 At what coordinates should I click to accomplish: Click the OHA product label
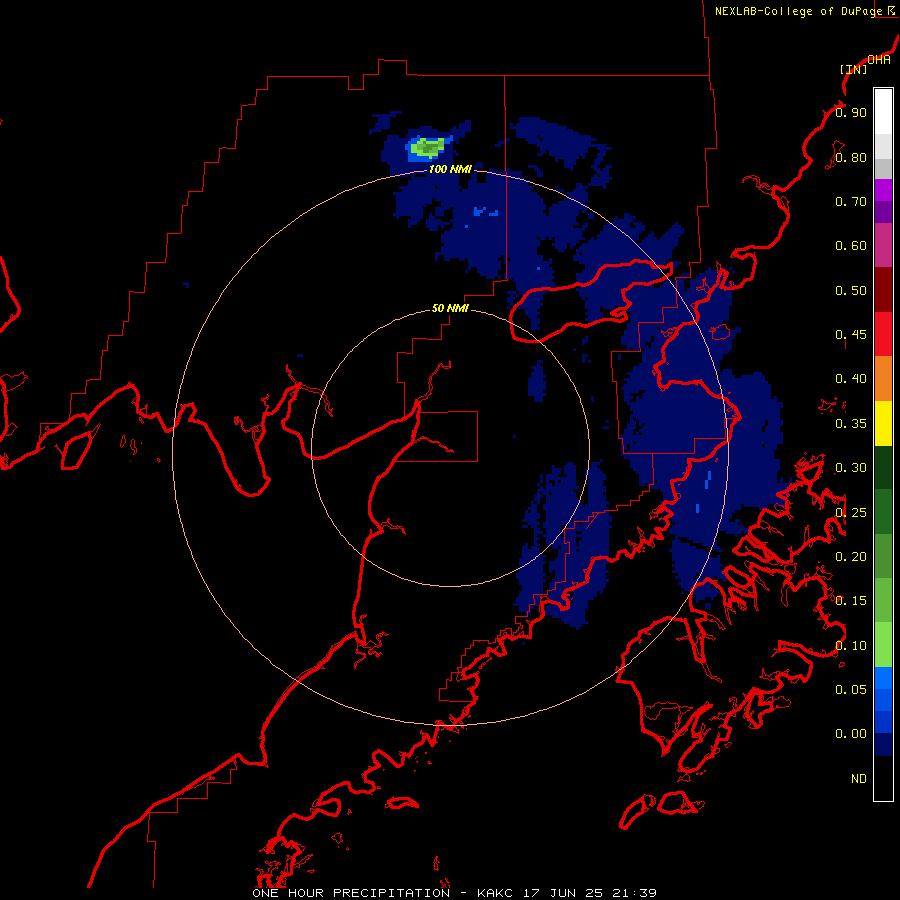click(879, 59)
